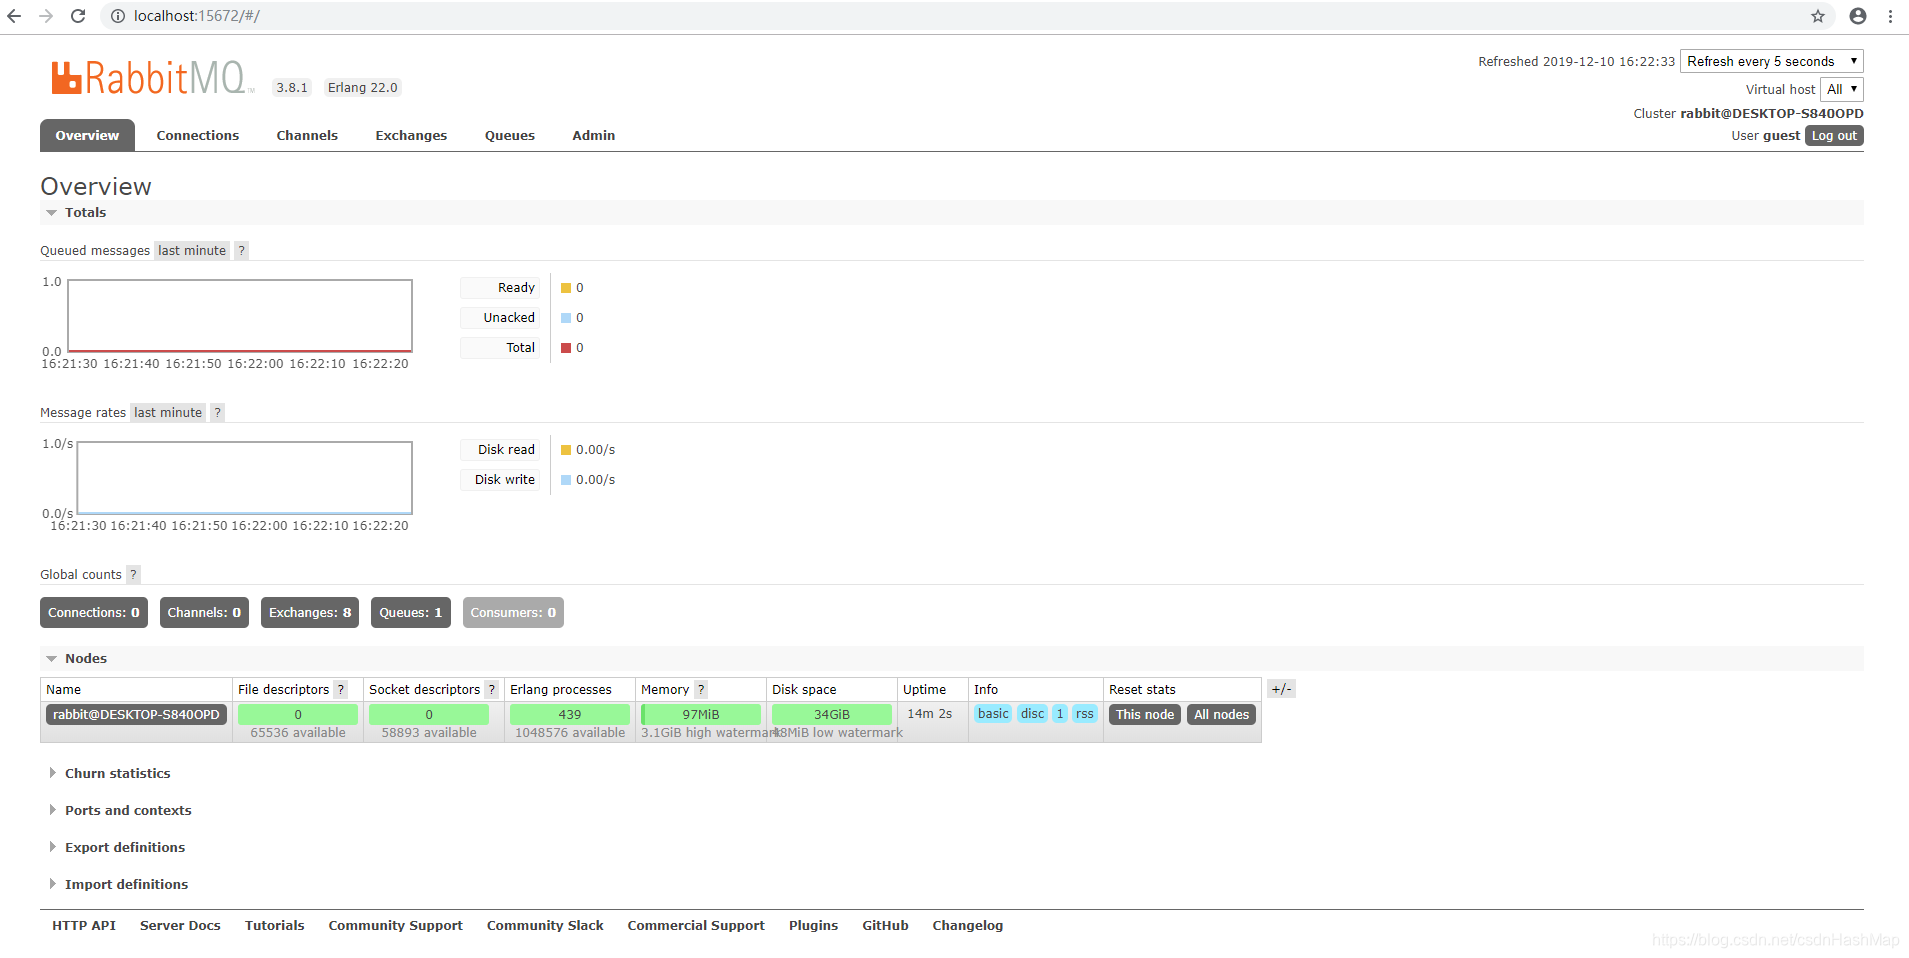Click the blue Disk write legend swatch

[x=566, y=480]
